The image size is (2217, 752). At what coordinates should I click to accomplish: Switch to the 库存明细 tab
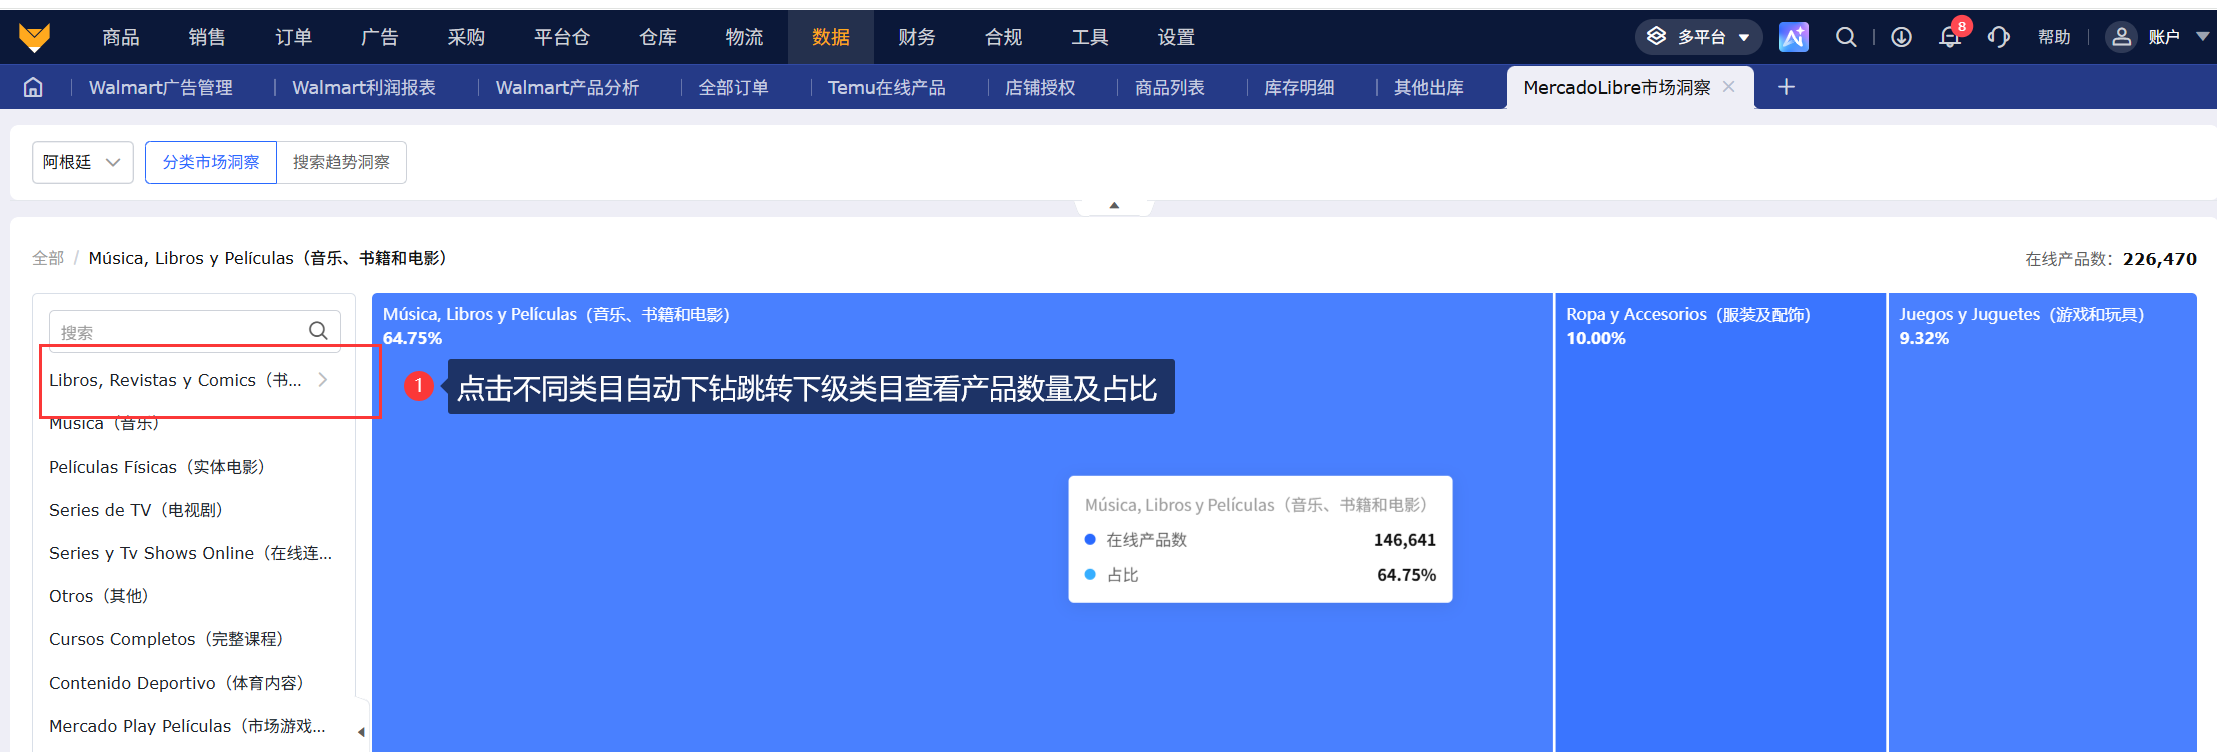point(1299,87)
